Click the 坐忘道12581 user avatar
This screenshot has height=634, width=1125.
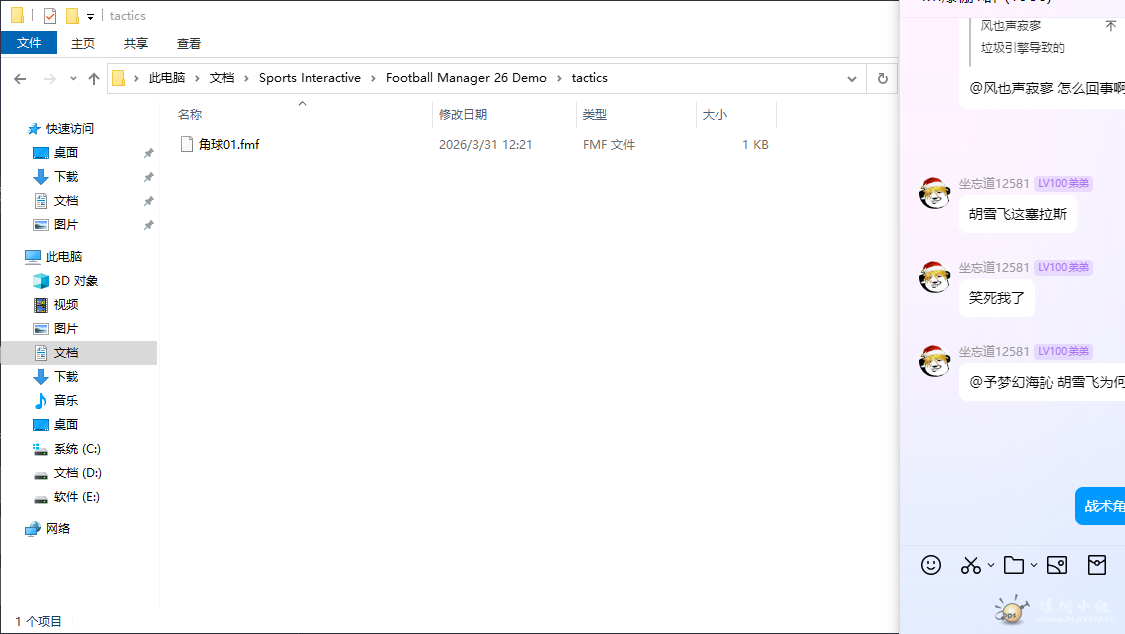(x=934, y=192)
